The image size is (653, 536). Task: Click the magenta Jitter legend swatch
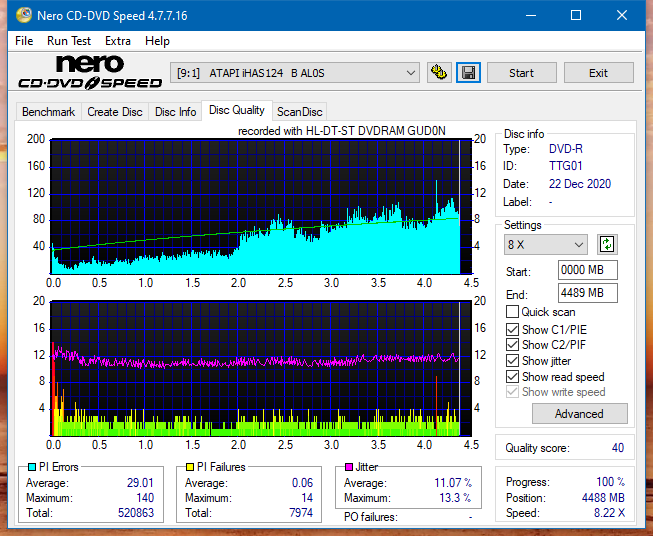pos(349,467)
